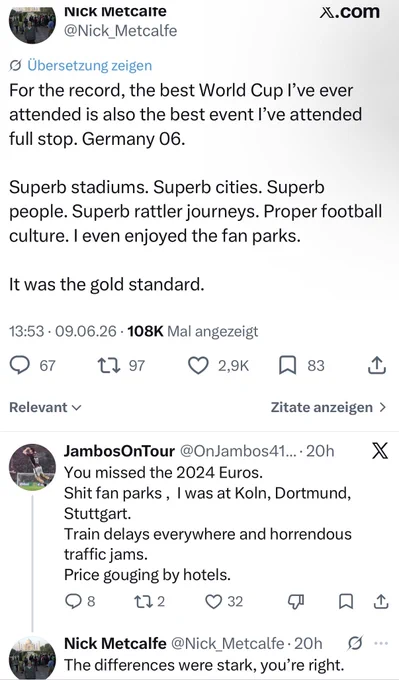Downvote the JambosOnTour reply
The image size is (399, 680).
click(x=296, y=602)
